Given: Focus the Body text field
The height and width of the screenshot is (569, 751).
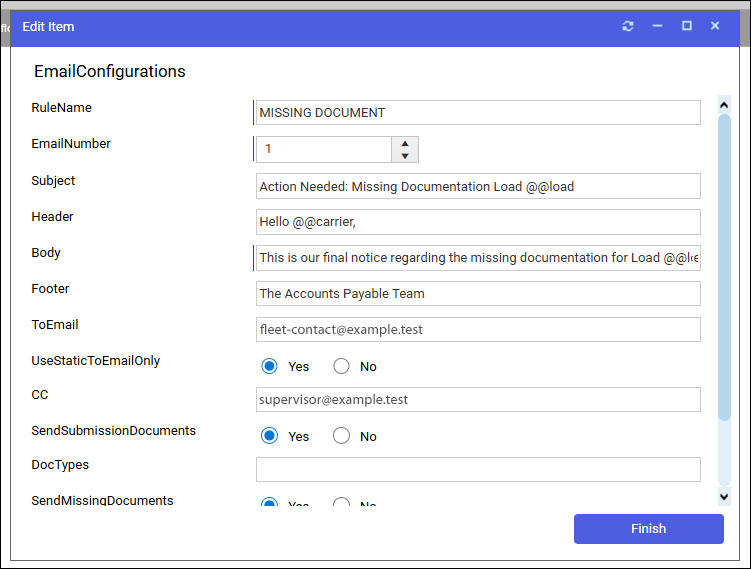Looking at the screenshot, I should (478, 258).
